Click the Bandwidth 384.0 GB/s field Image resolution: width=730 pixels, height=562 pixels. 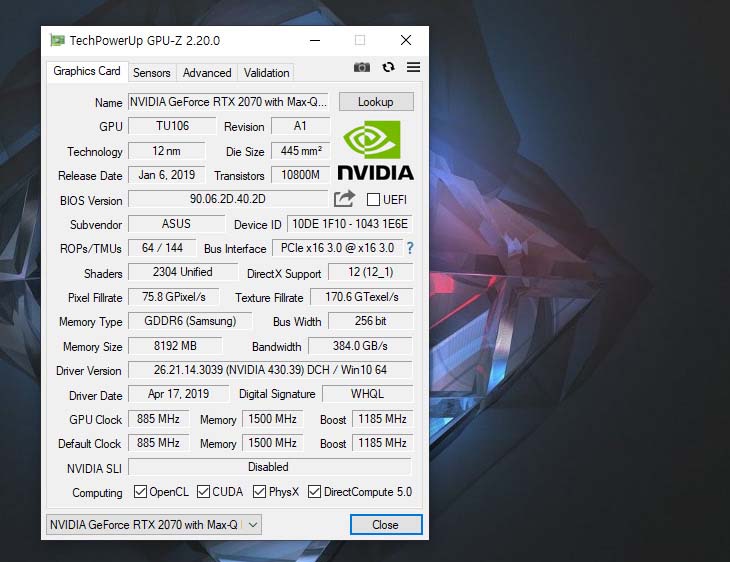point(360,346)
